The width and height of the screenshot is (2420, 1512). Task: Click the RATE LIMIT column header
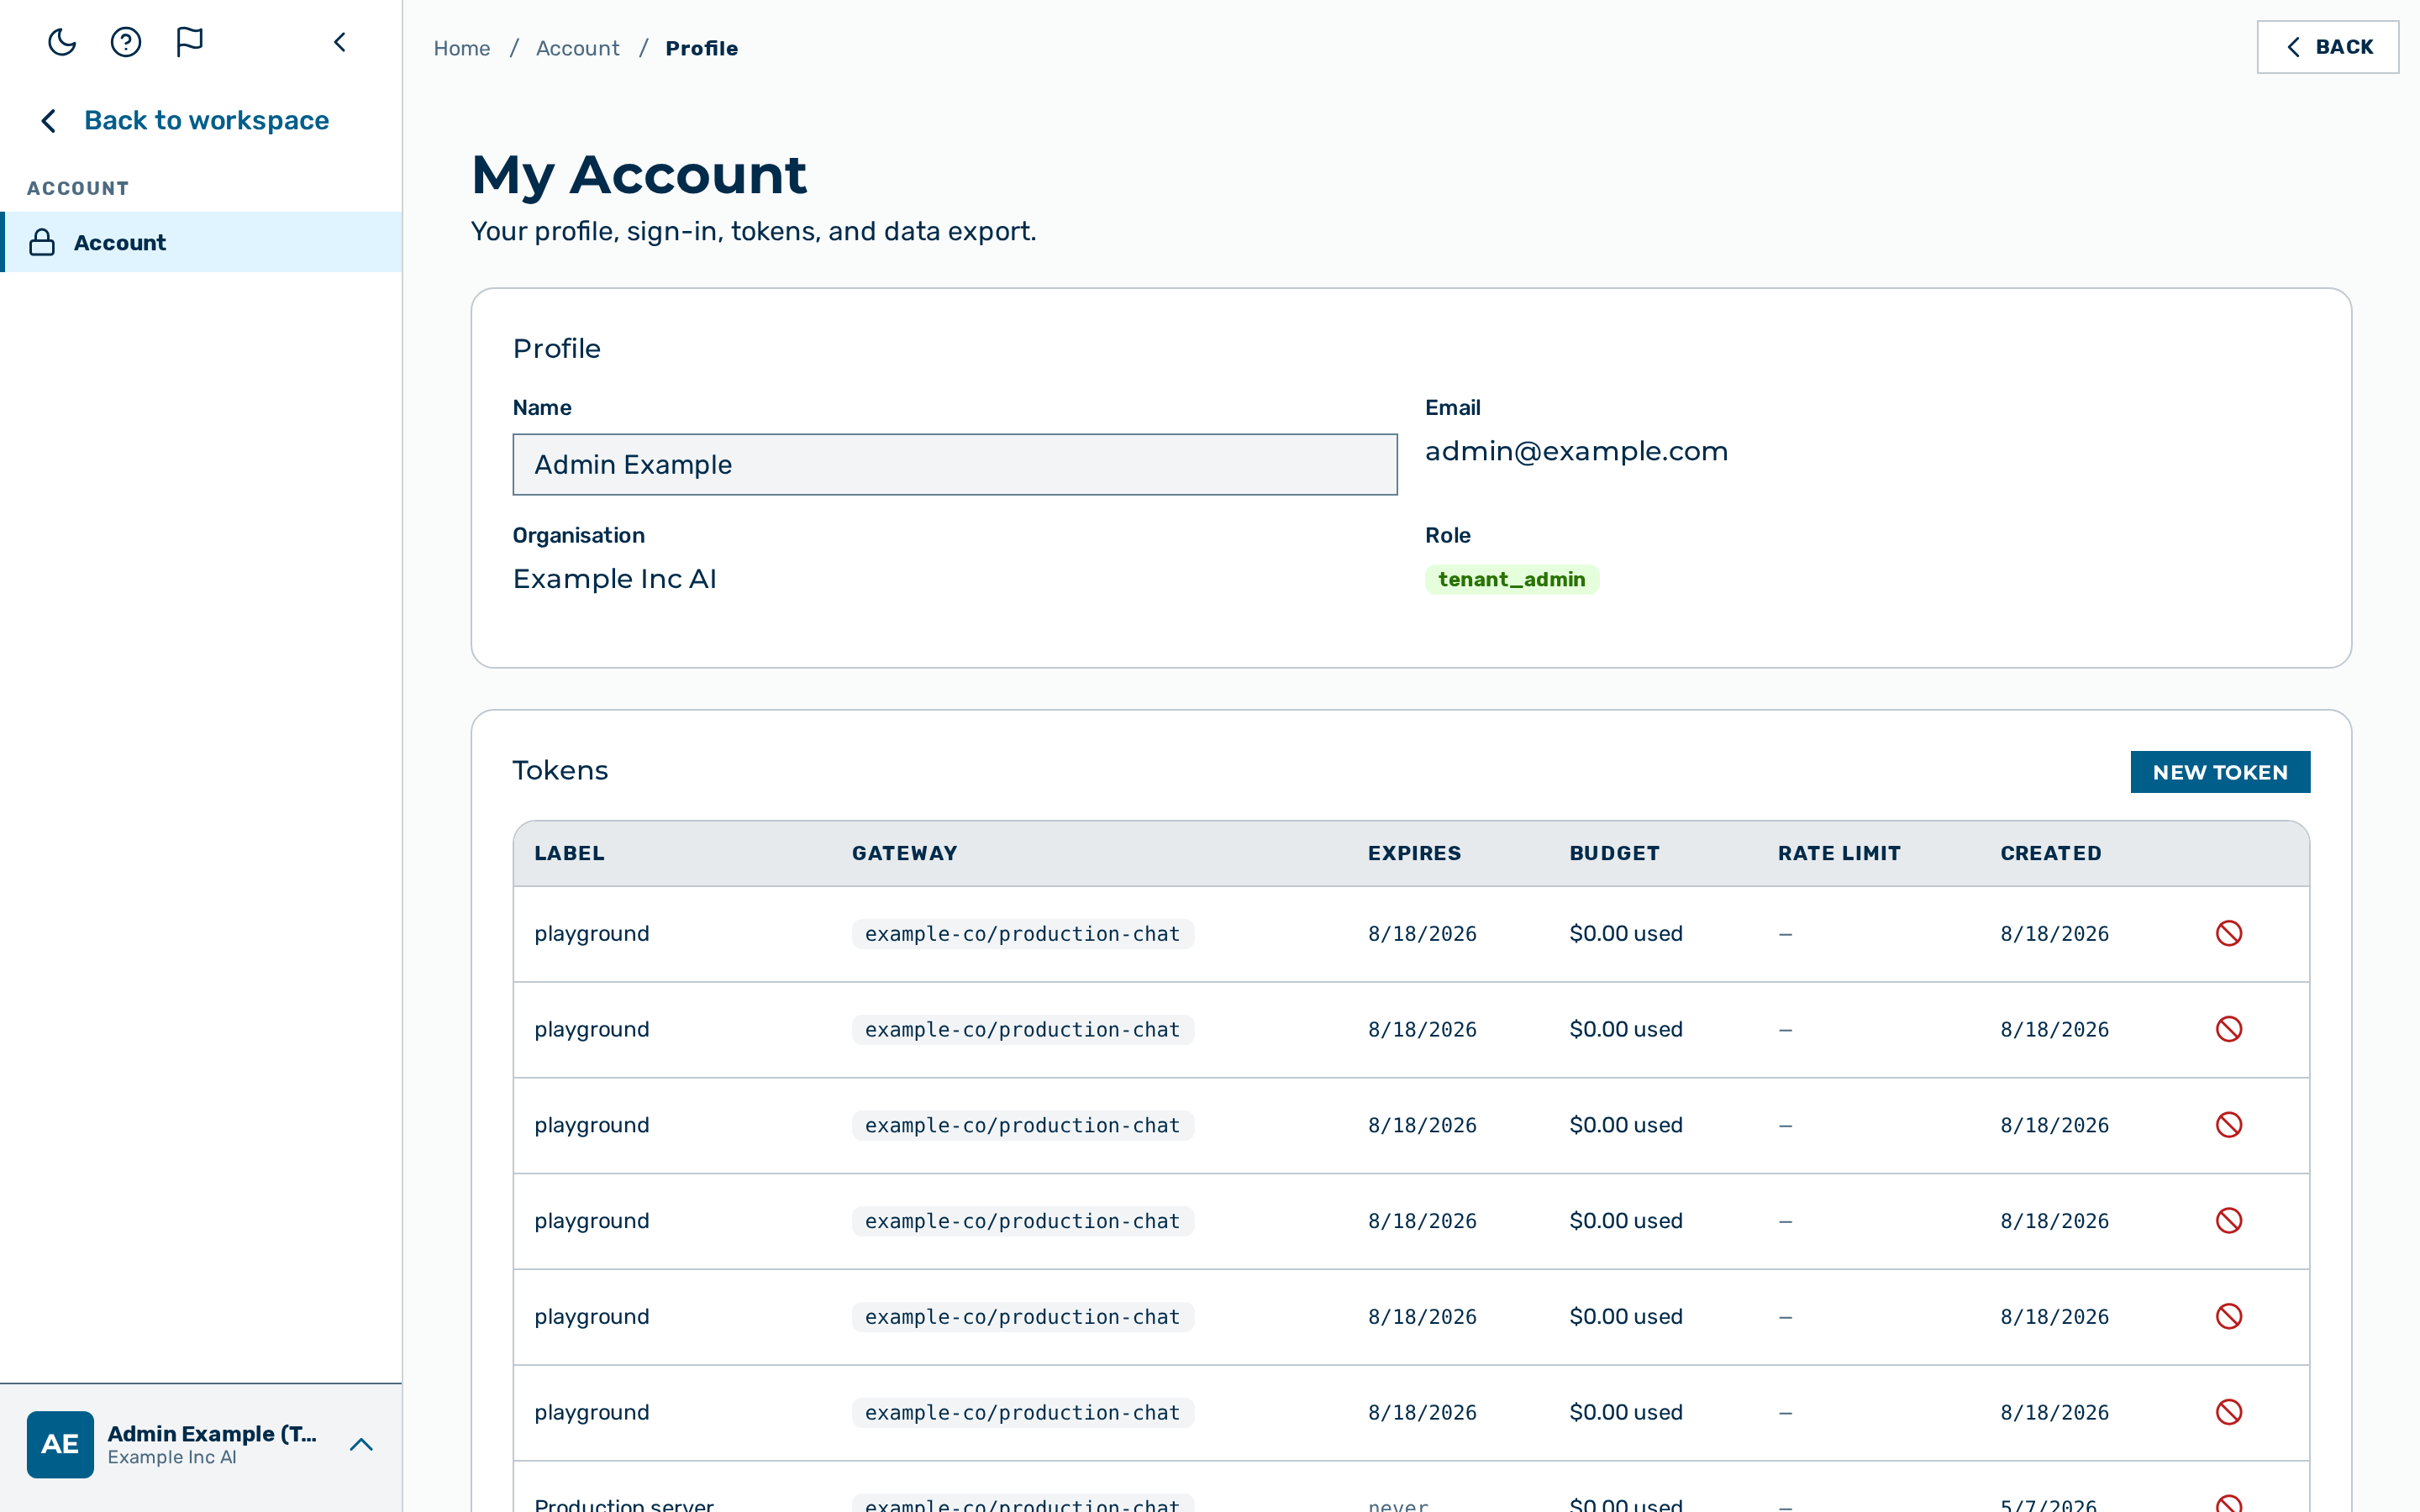[1839, 853]
